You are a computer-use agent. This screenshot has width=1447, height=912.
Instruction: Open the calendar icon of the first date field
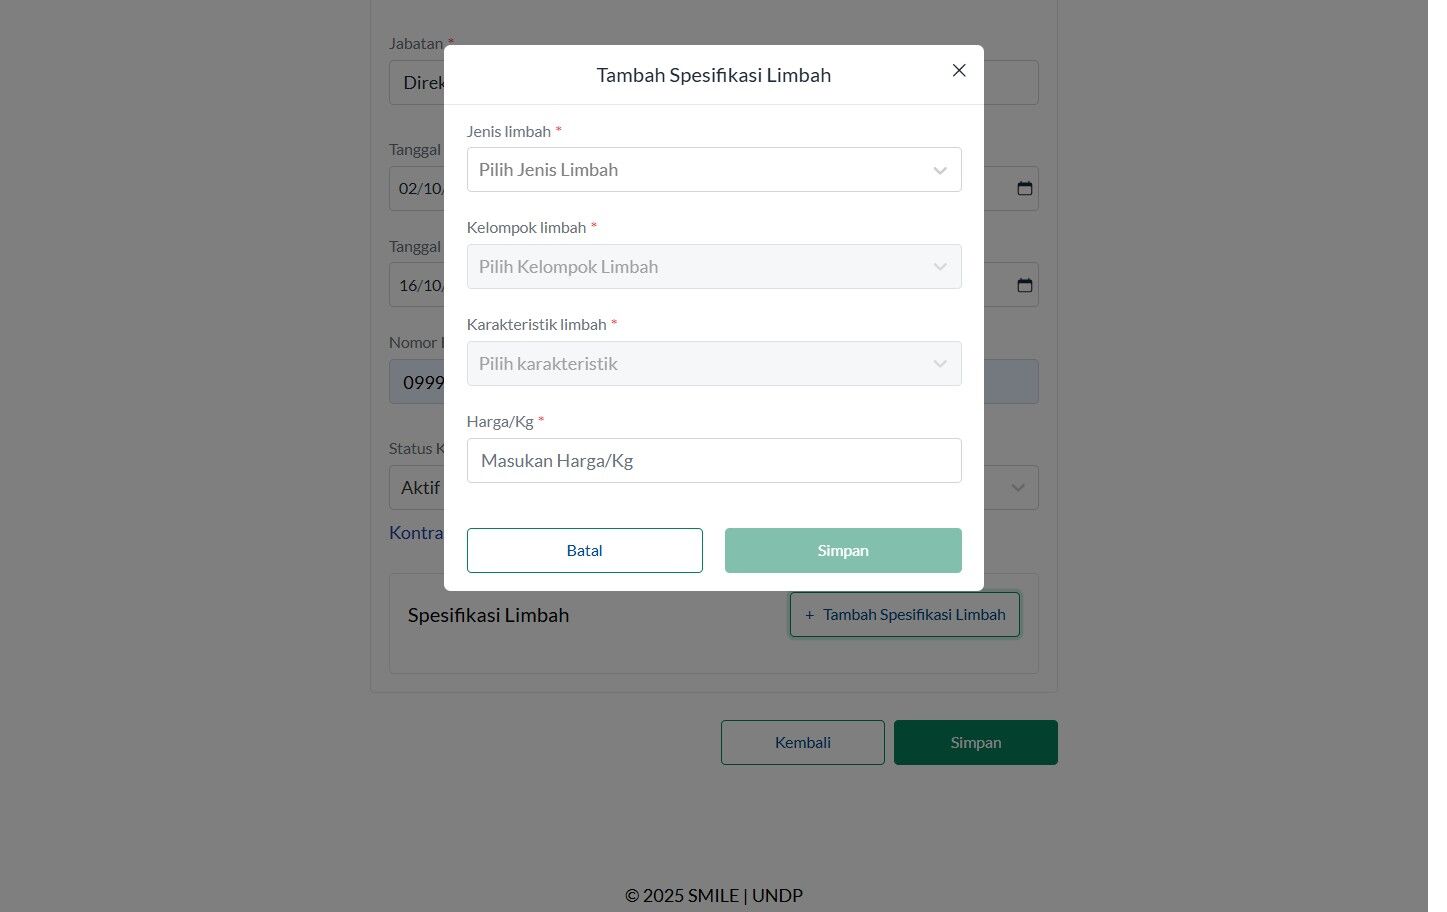(x=1025, y=188)
